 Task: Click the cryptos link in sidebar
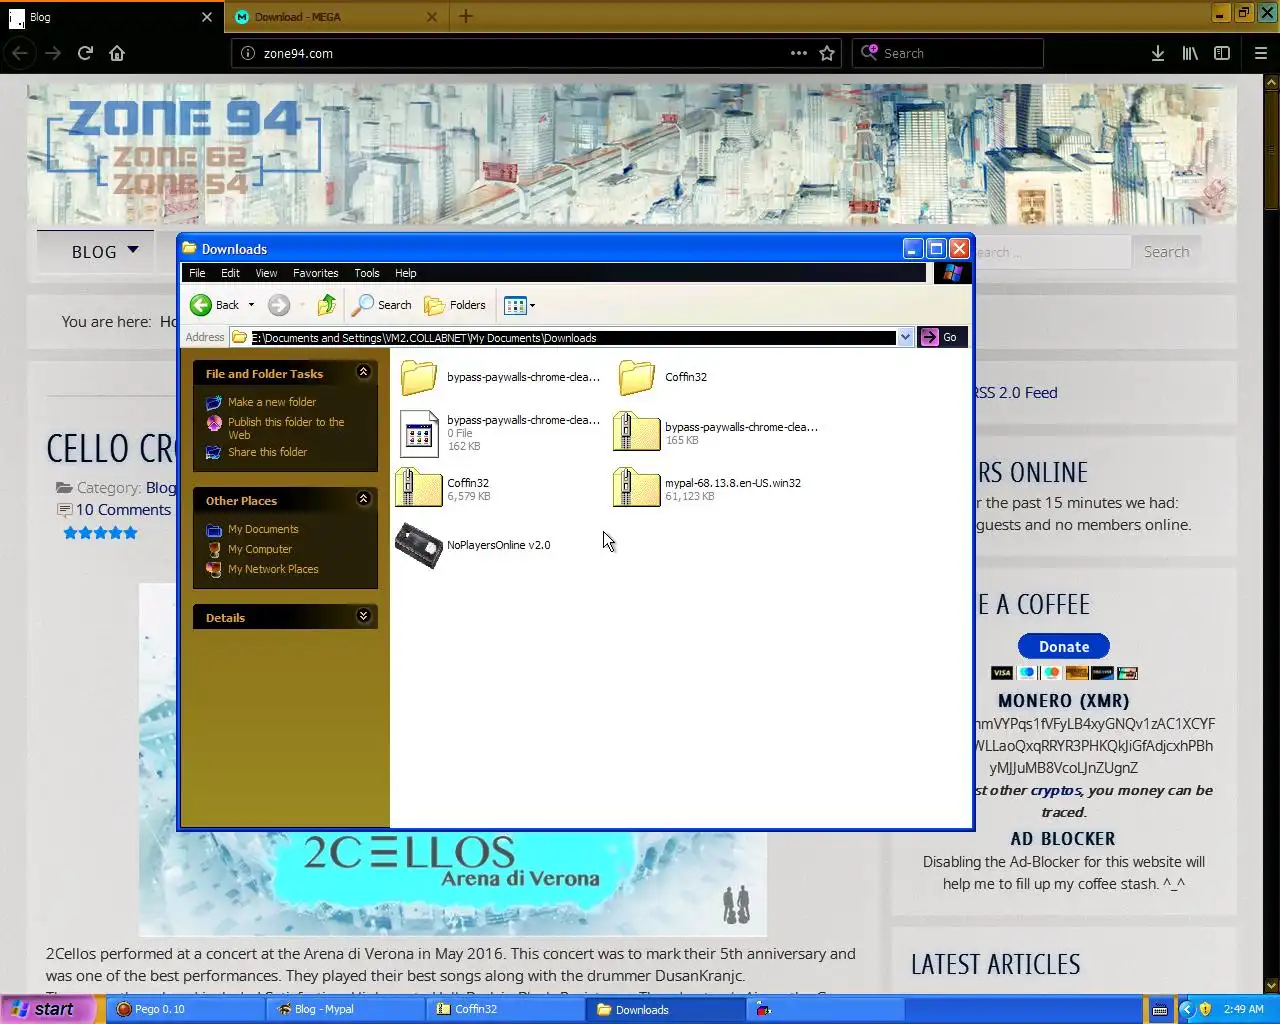(1056, 790)
